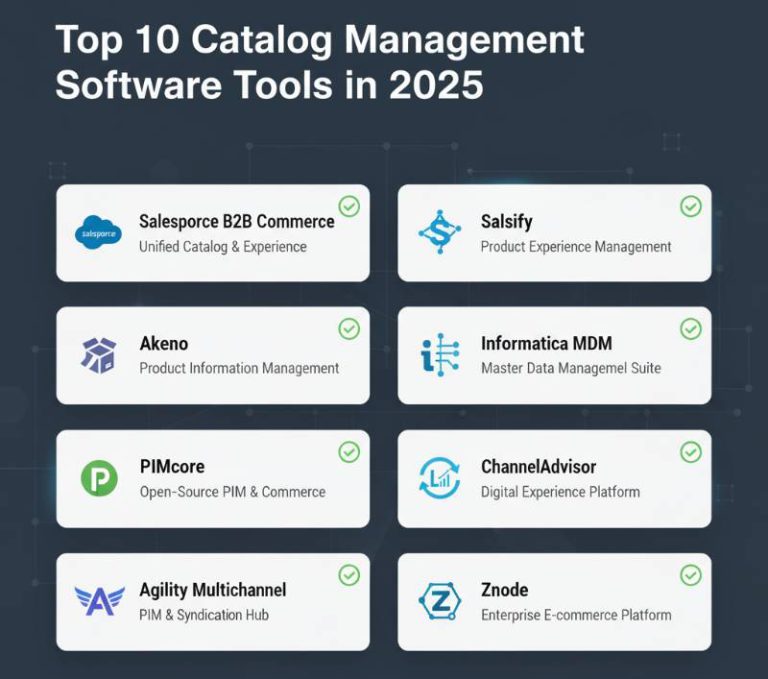Toggle the checkmark on Agility Multichannel card

tap(349, 575)
